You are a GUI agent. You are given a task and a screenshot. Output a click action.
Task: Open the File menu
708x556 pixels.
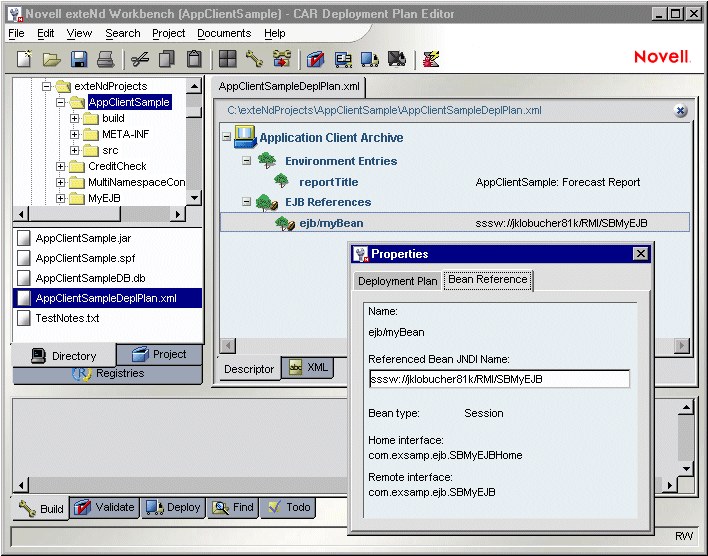tap(16, 33)
